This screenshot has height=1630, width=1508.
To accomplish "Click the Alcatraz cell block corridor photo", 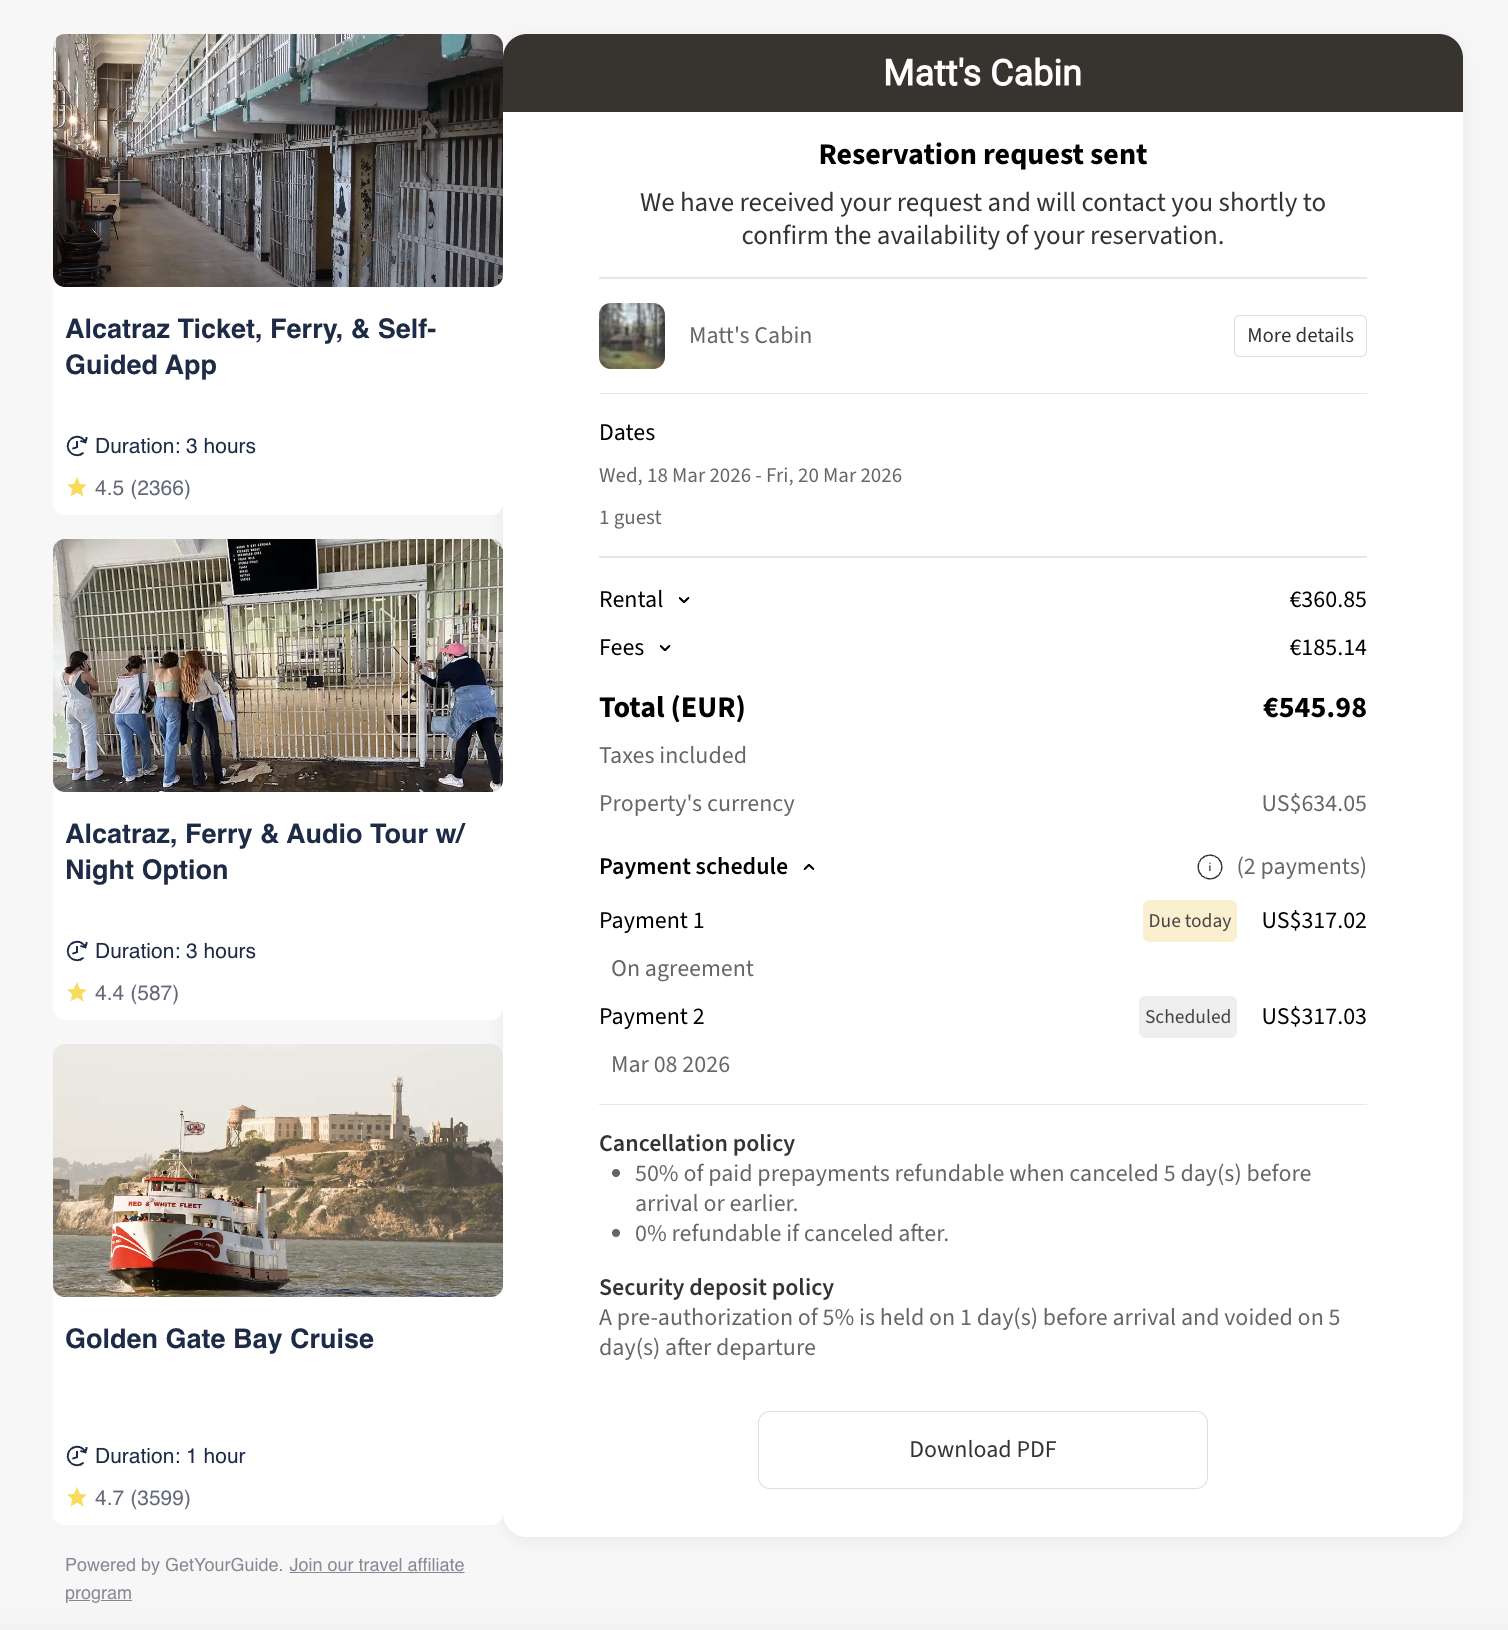I will tap(278, 161).
